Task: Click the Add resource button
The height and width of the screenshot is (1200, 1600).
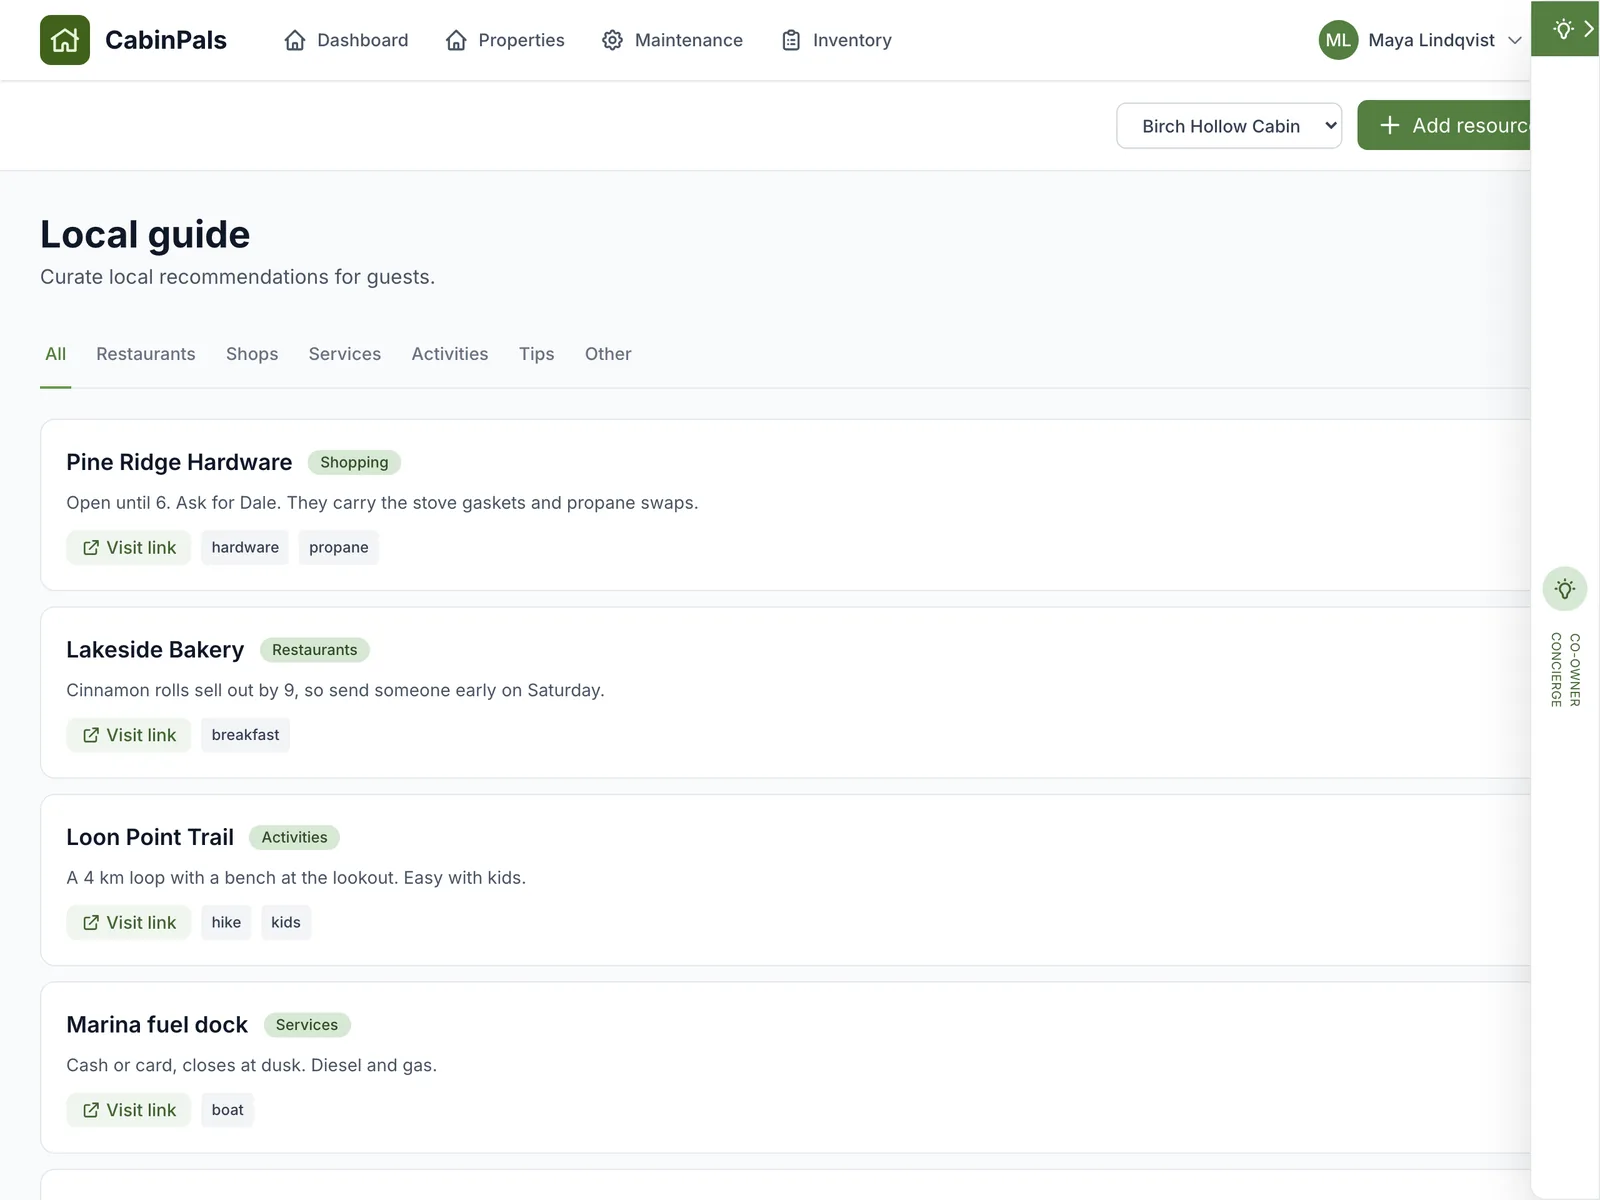Action: [1444, 125]
